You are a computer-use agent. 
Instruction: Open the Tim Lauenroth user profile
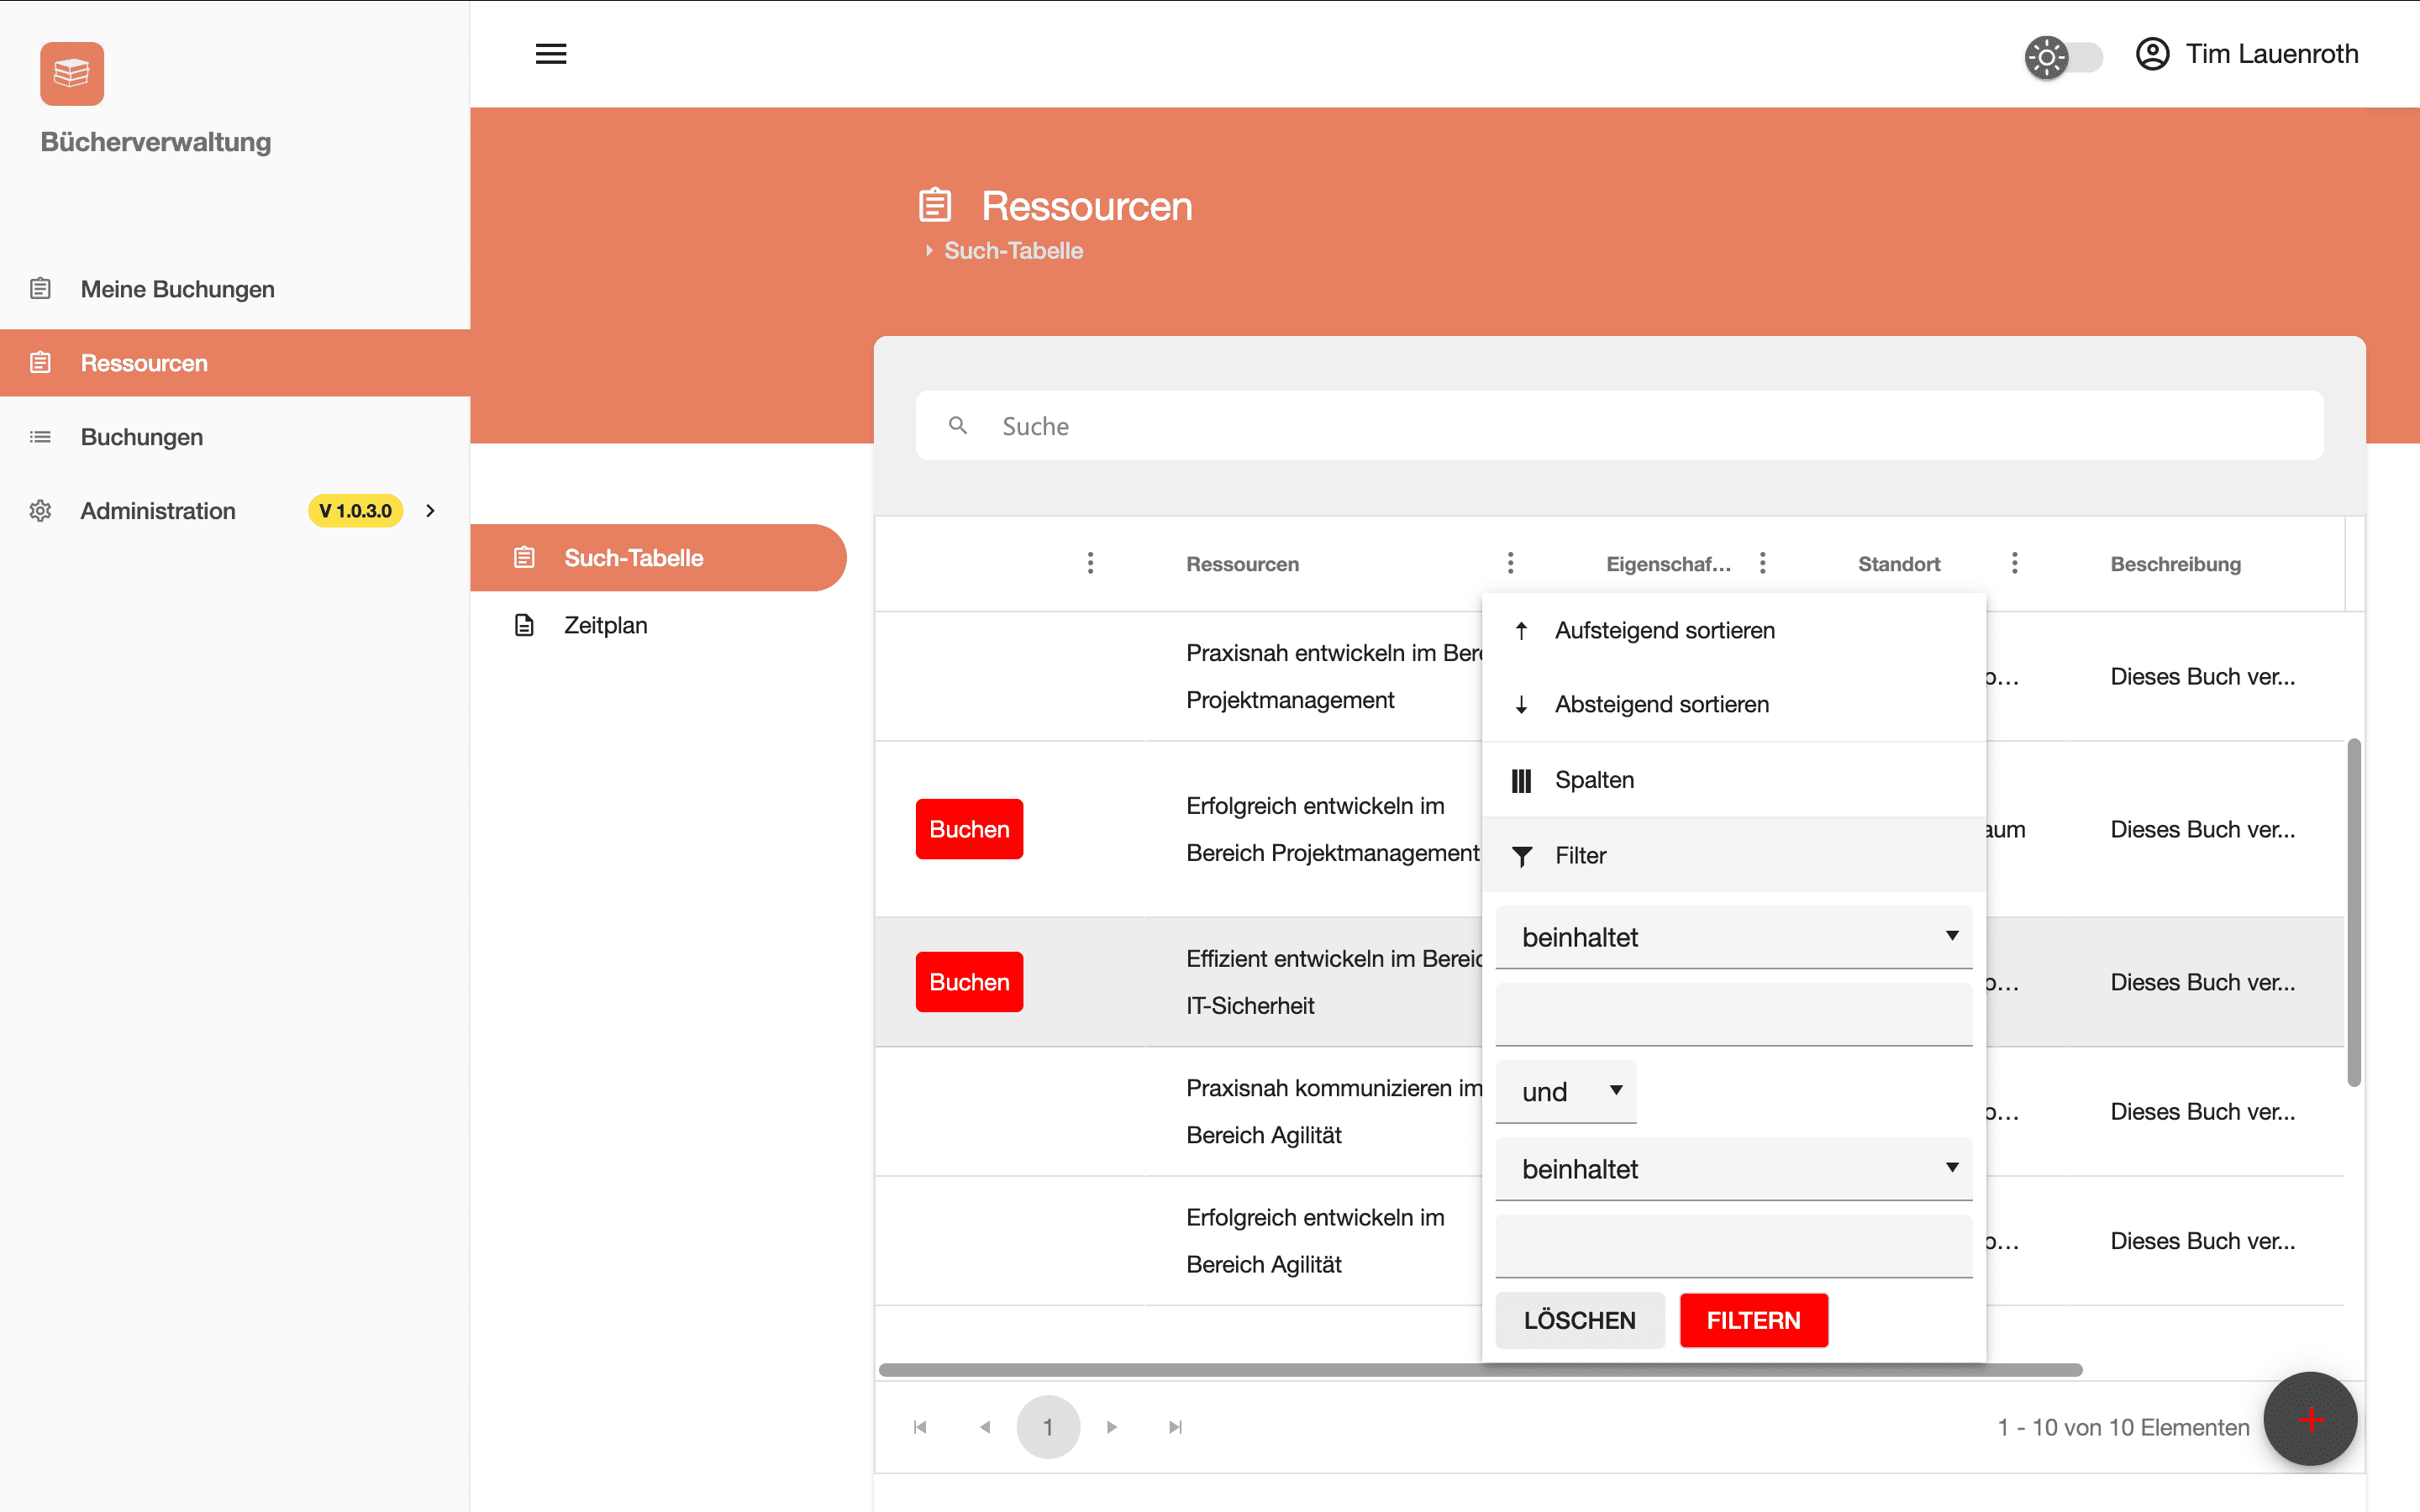click(2247, 54)
